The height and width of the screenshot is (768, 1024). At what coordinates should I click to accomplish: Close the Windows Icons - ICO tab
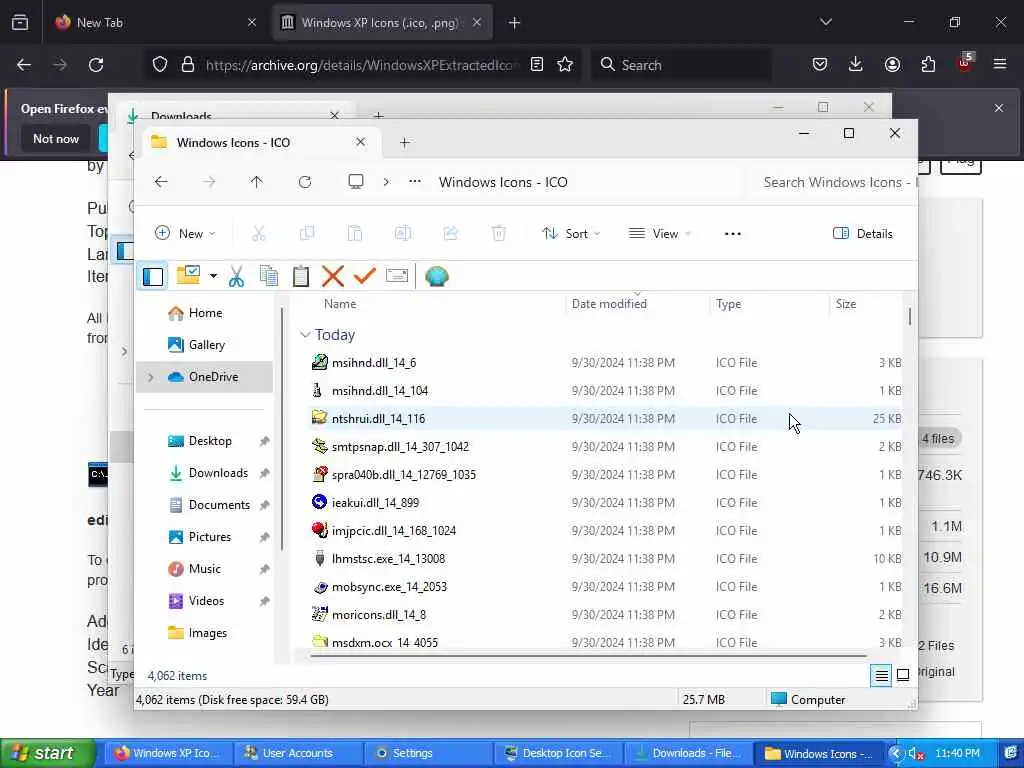(x=360, y=142)
